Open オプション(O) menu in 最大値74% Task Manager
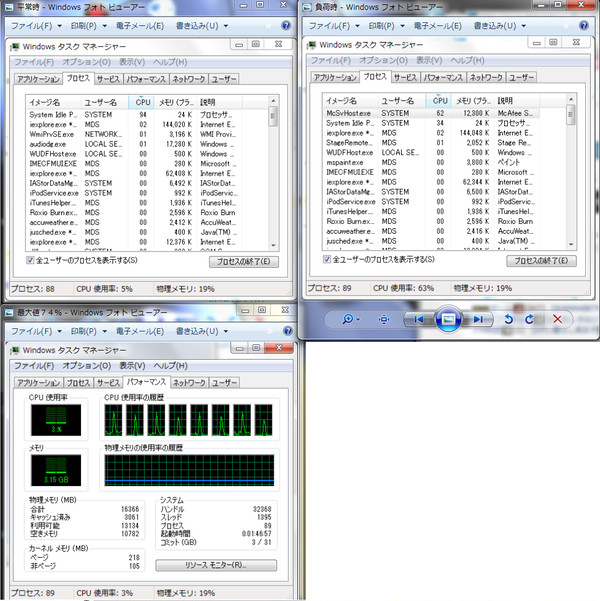 click(x=86, y=366)
